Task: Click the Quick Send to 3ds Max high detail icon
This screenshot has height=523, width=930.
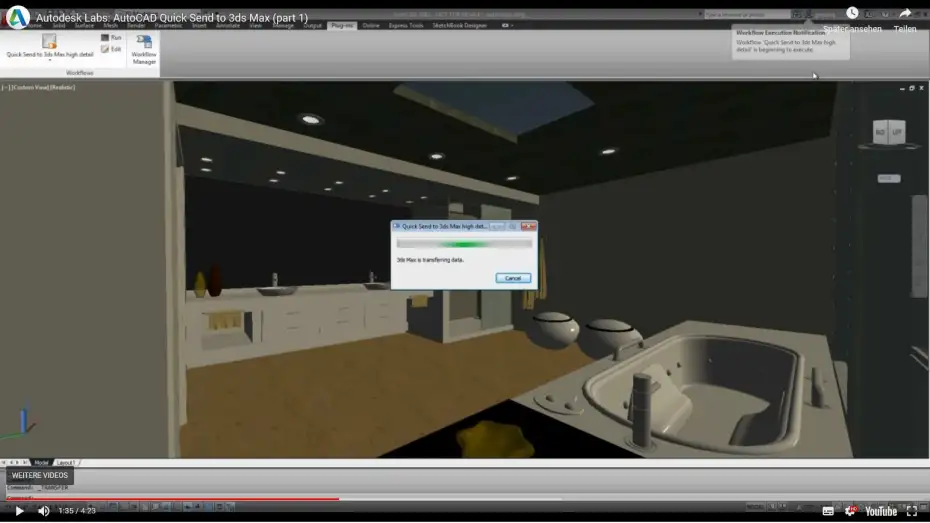Action: pyautogui.click(x=49, y=41)
